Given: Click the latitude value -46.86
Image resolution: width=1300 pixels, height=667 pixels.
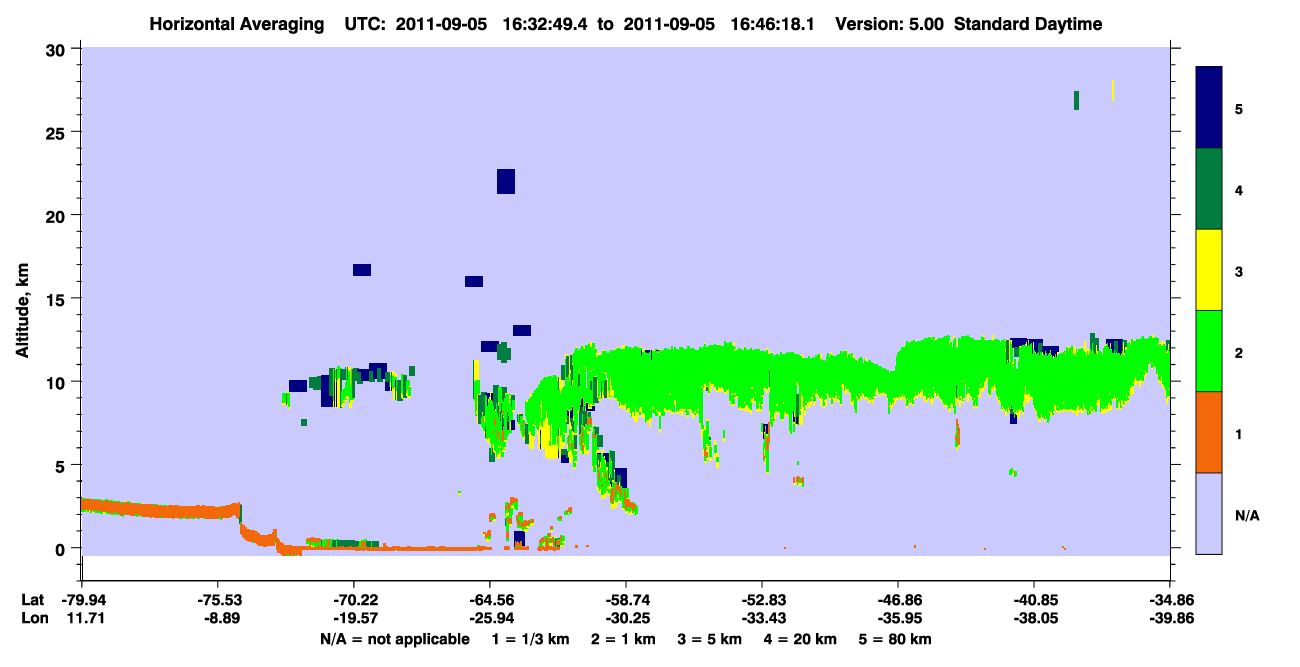Looking at the screenshot, I should (x=898, y=600).
